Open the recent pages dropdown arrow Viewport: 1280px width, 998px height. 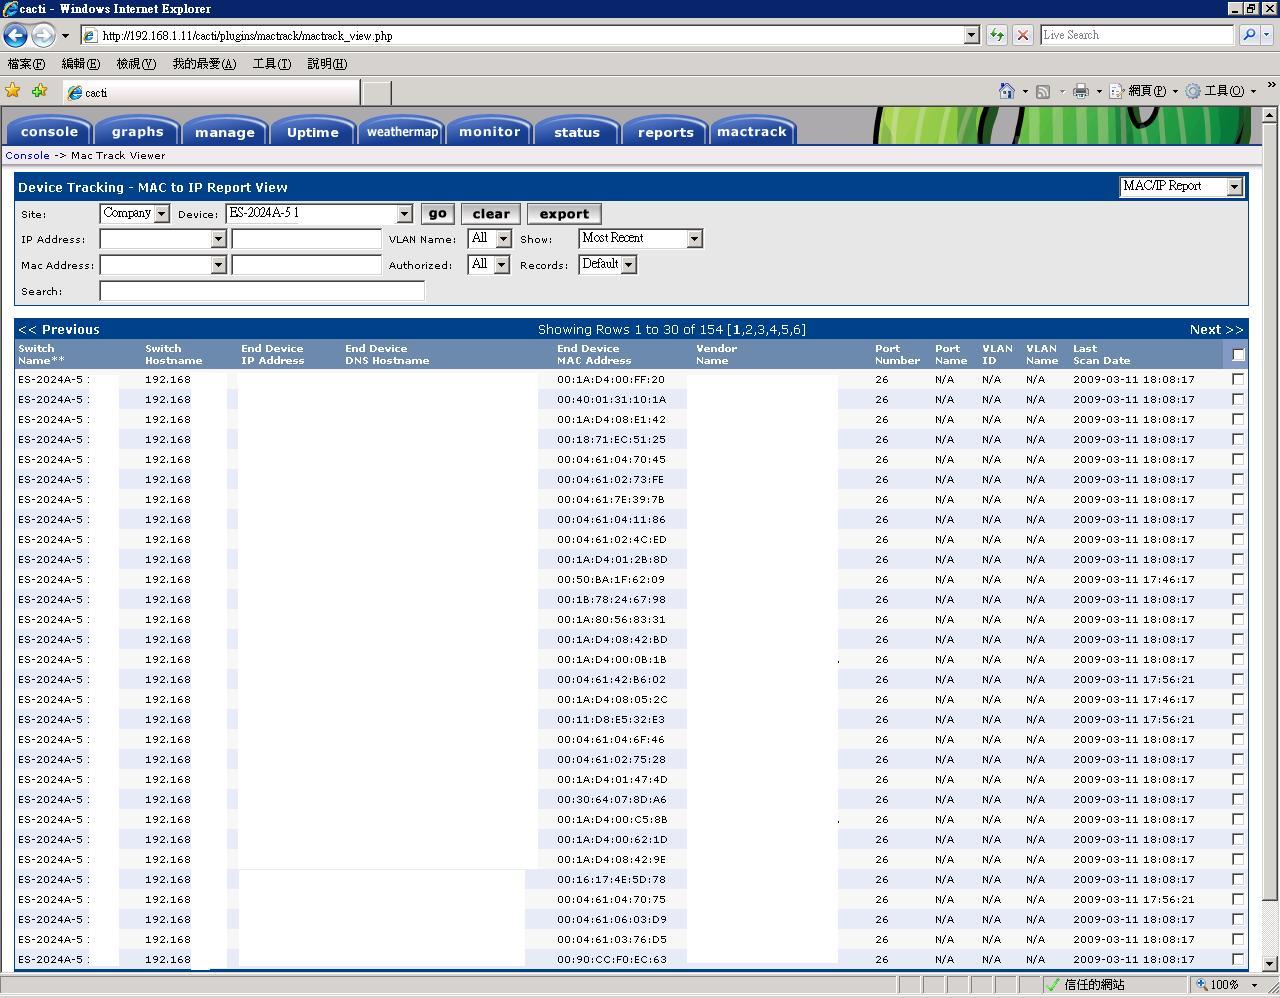coord(65,36)
